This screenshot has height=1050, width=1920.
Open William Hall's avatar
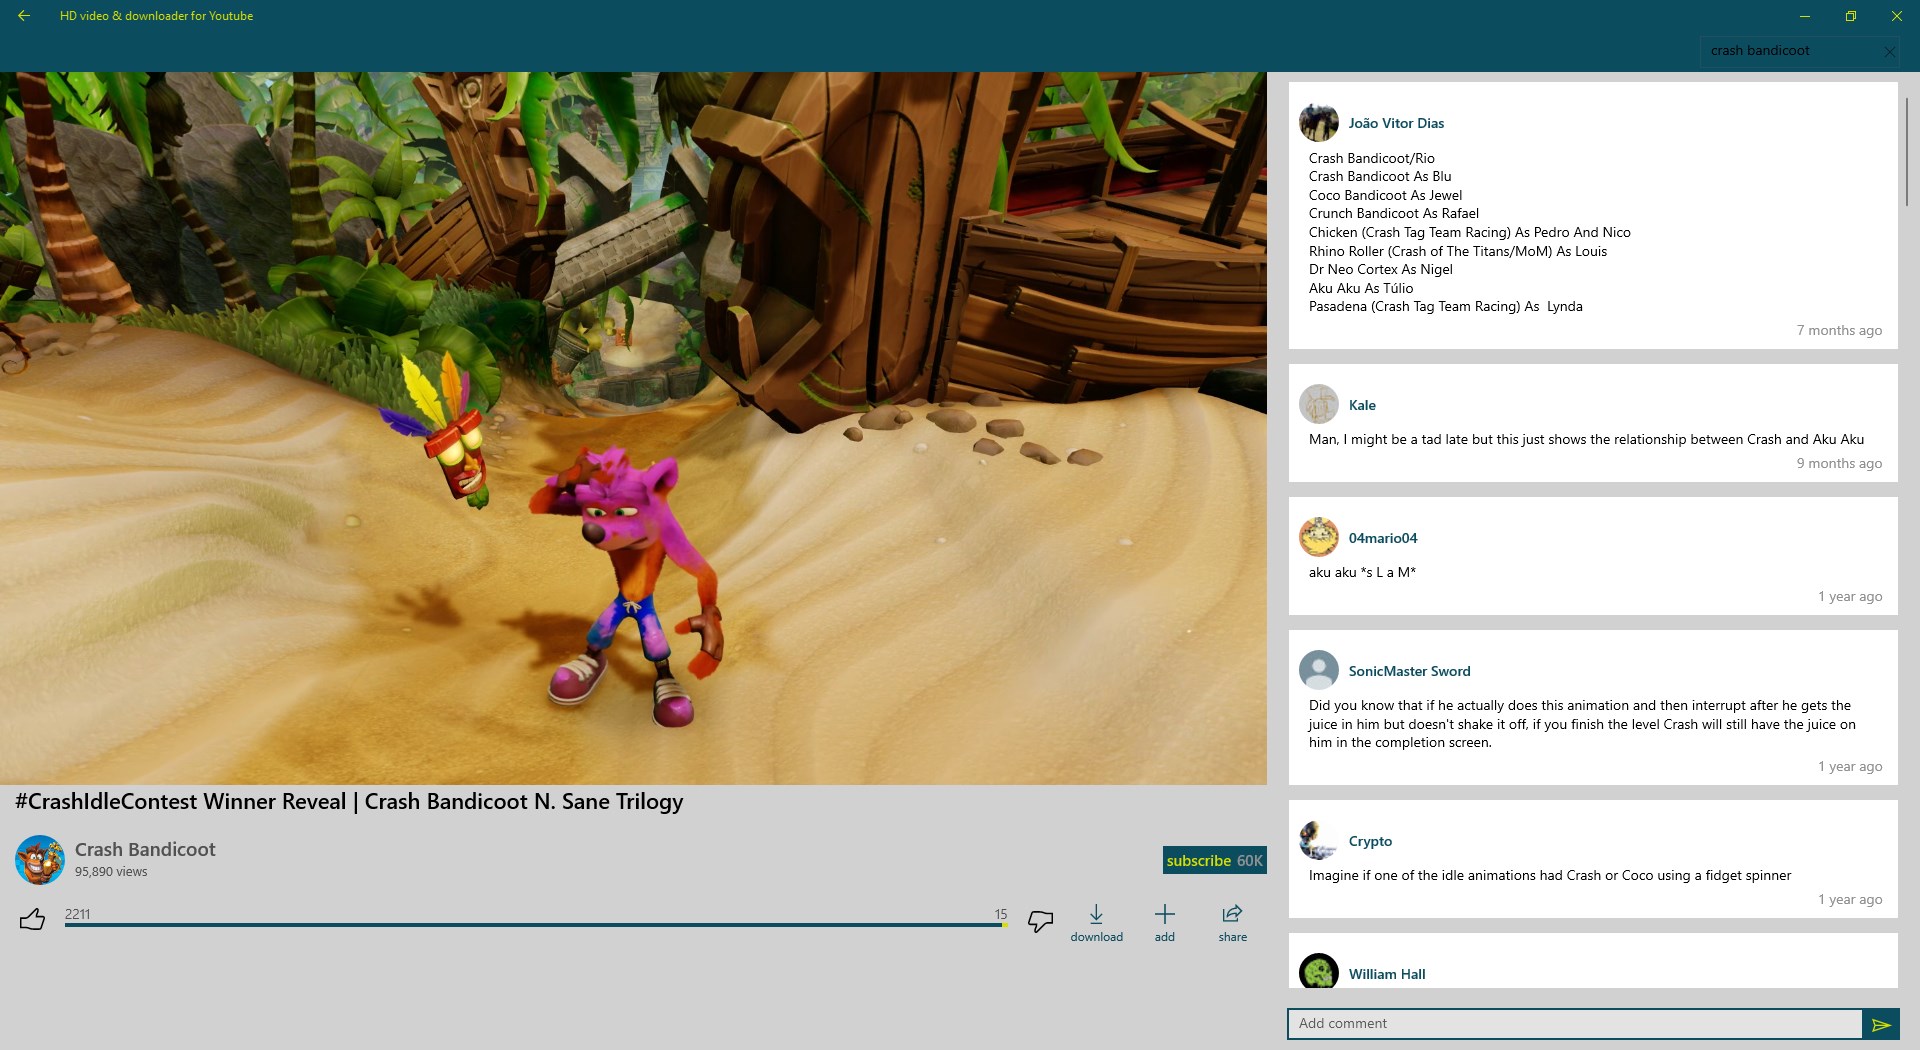pyautogui.click(x=1319, y=972)
